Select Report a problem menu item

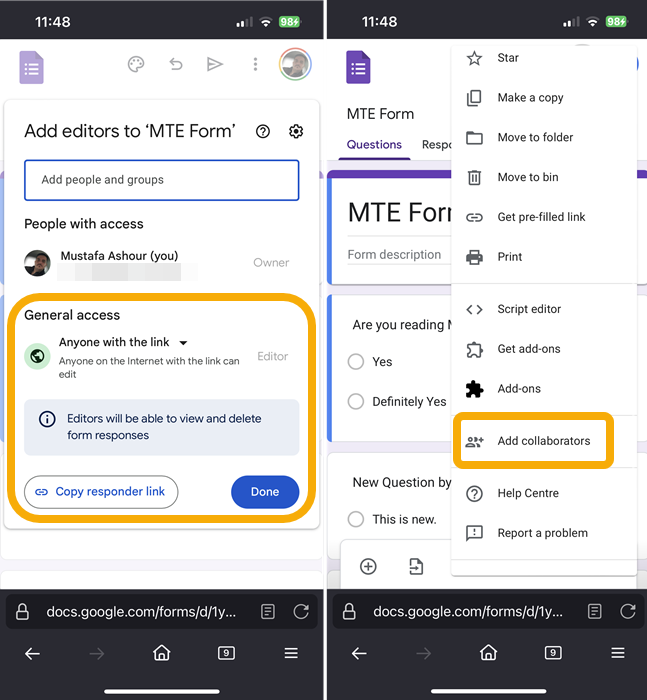(544, 533)
